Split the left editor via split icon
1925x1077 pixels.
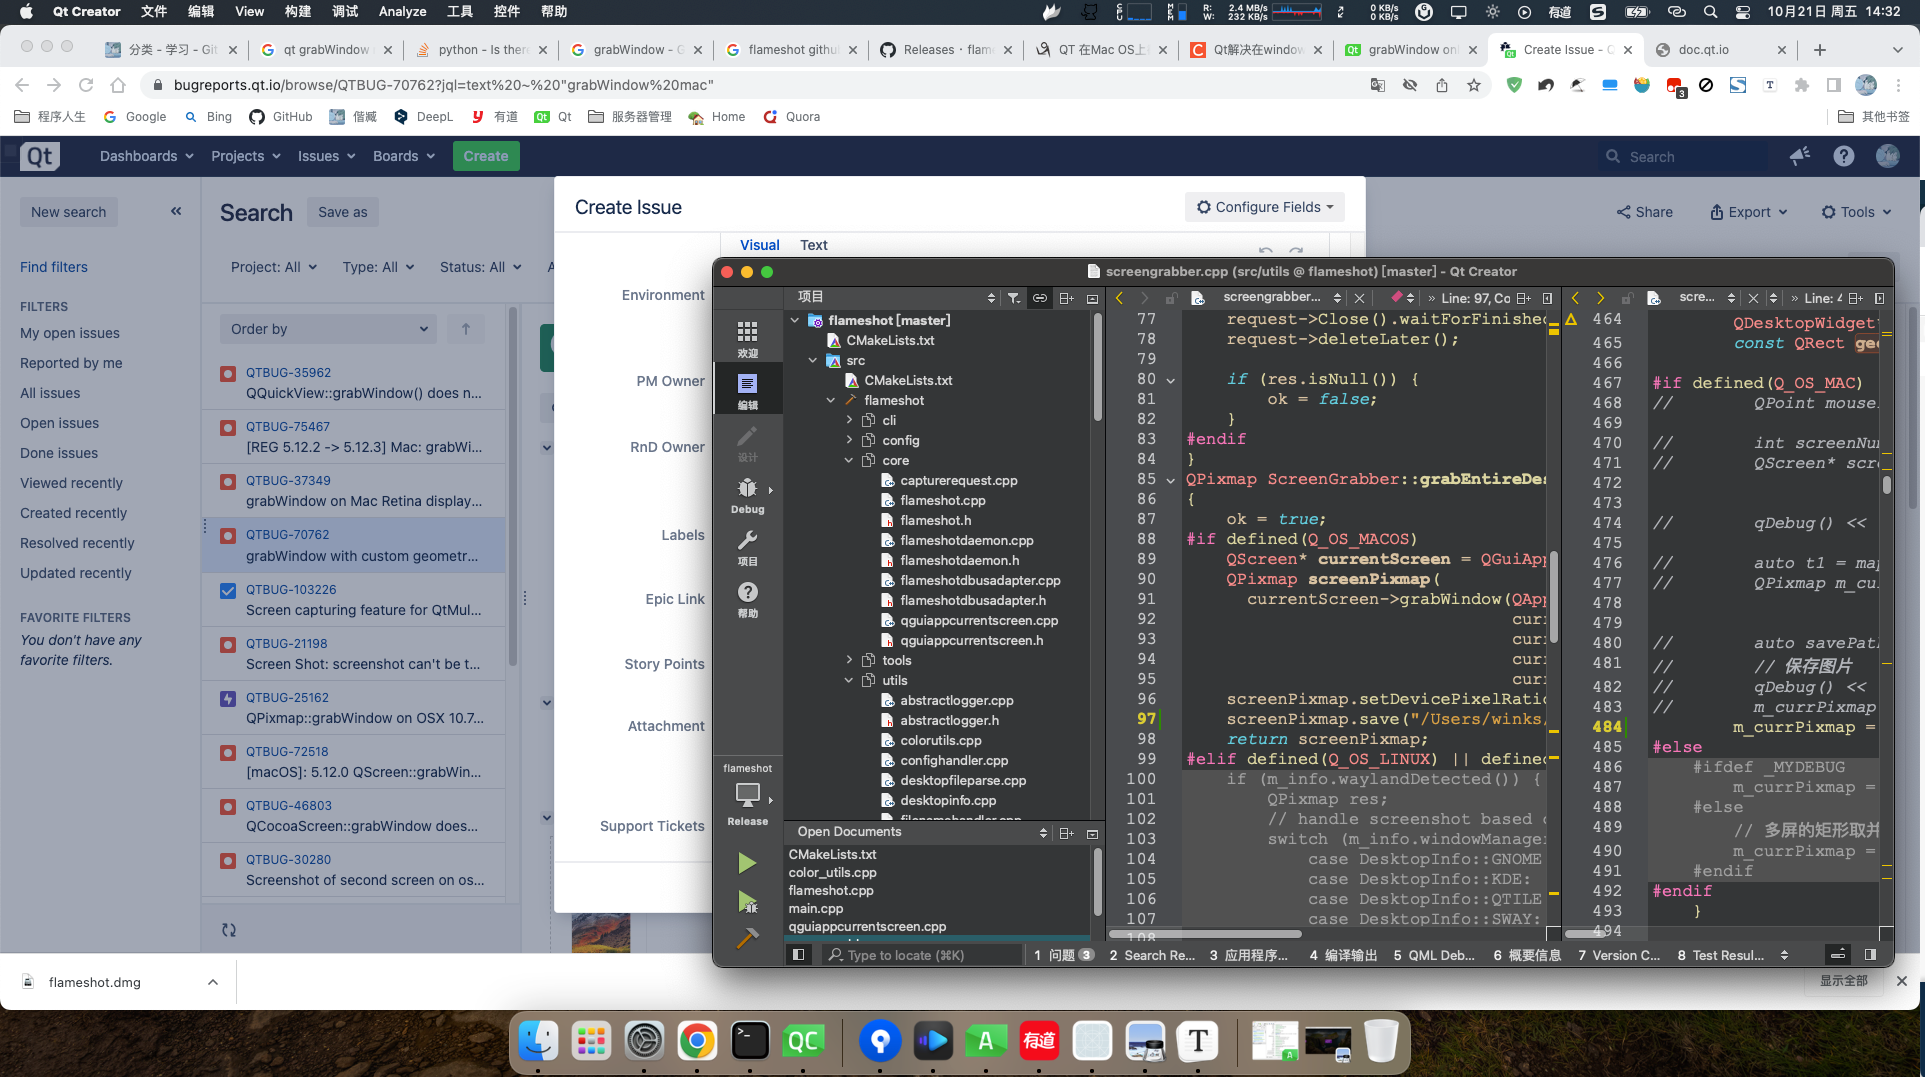[1523, 298]
